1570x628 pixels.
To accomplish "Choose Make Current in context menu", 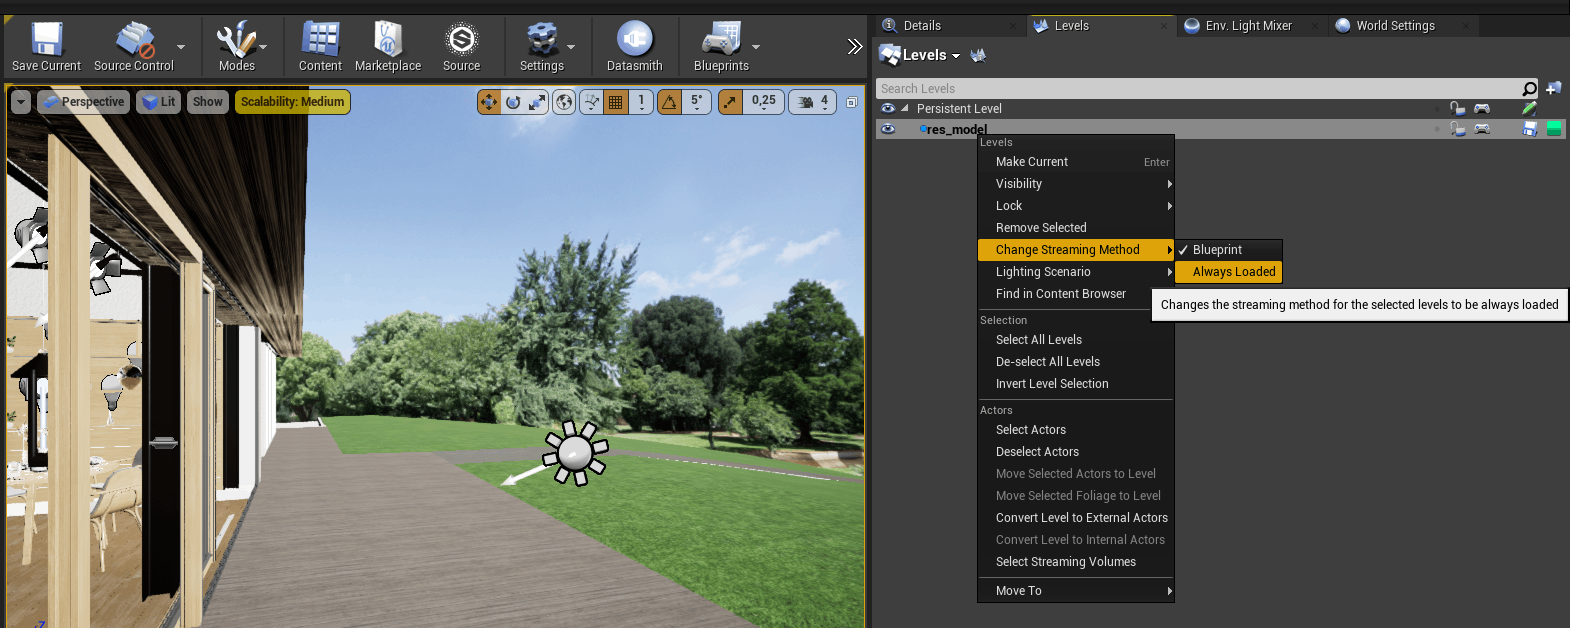I will point(1075,162).
